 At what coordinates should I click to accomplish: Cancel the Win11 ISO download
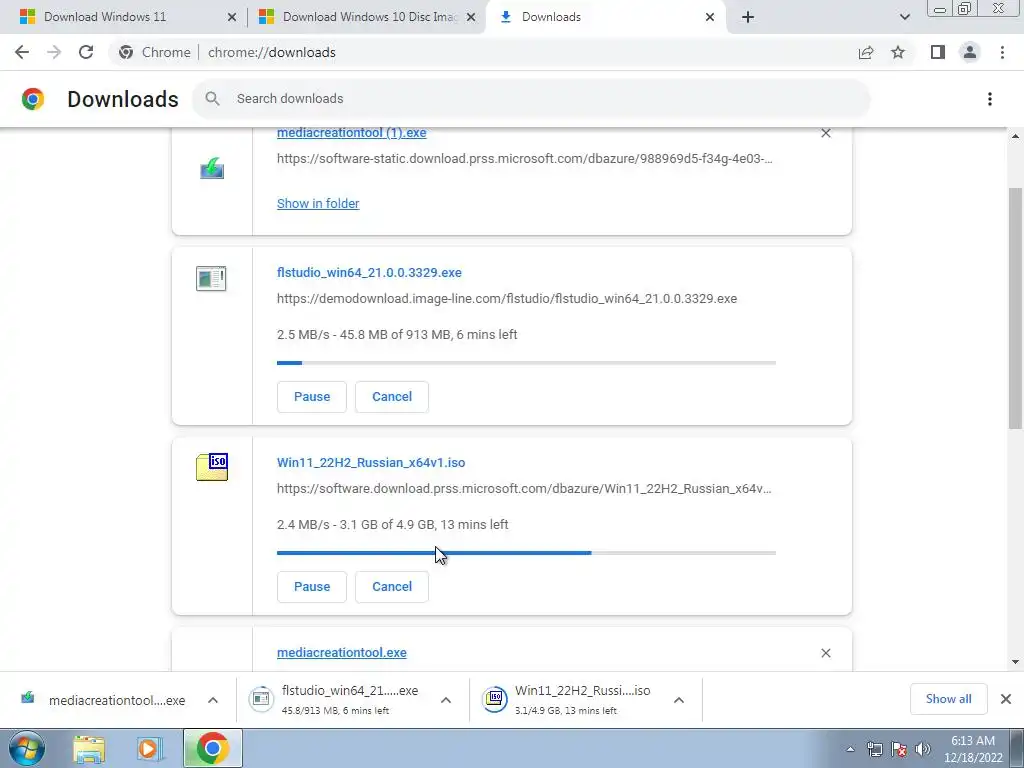click(x=392, y=586)
